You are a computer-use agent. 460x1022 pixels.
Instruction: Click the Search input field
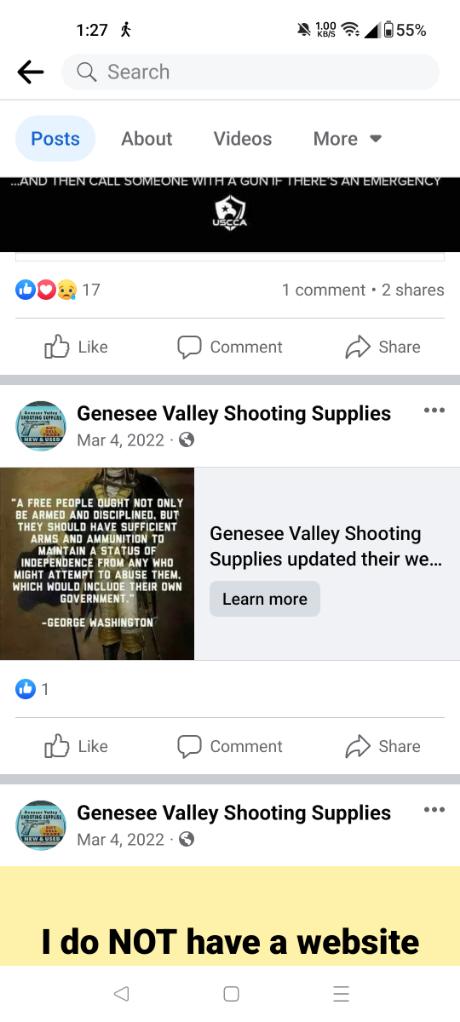tap(250, 72)
